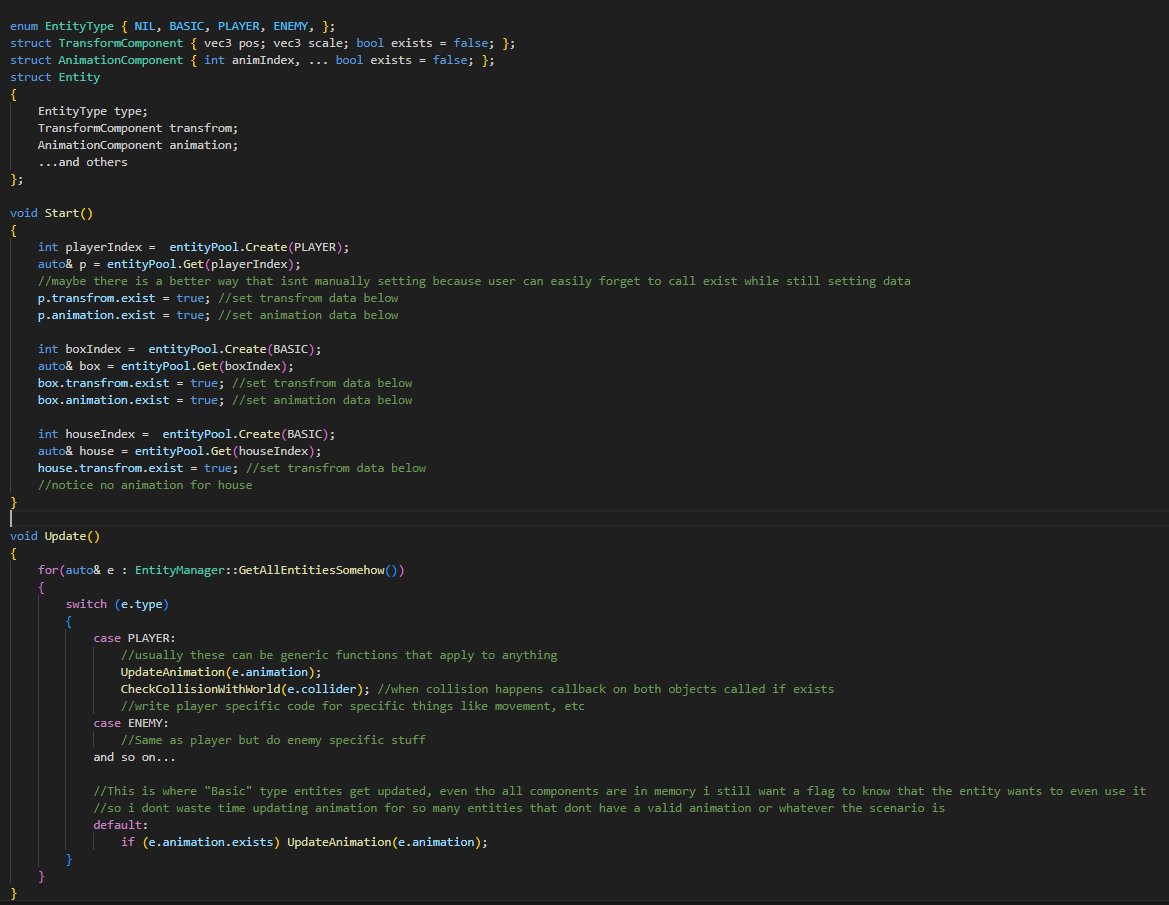This screenshot has width=1169, height=905.
Task: Click the 'playerIndex' variable in its int declaration
Action: [x=104, y=247]
